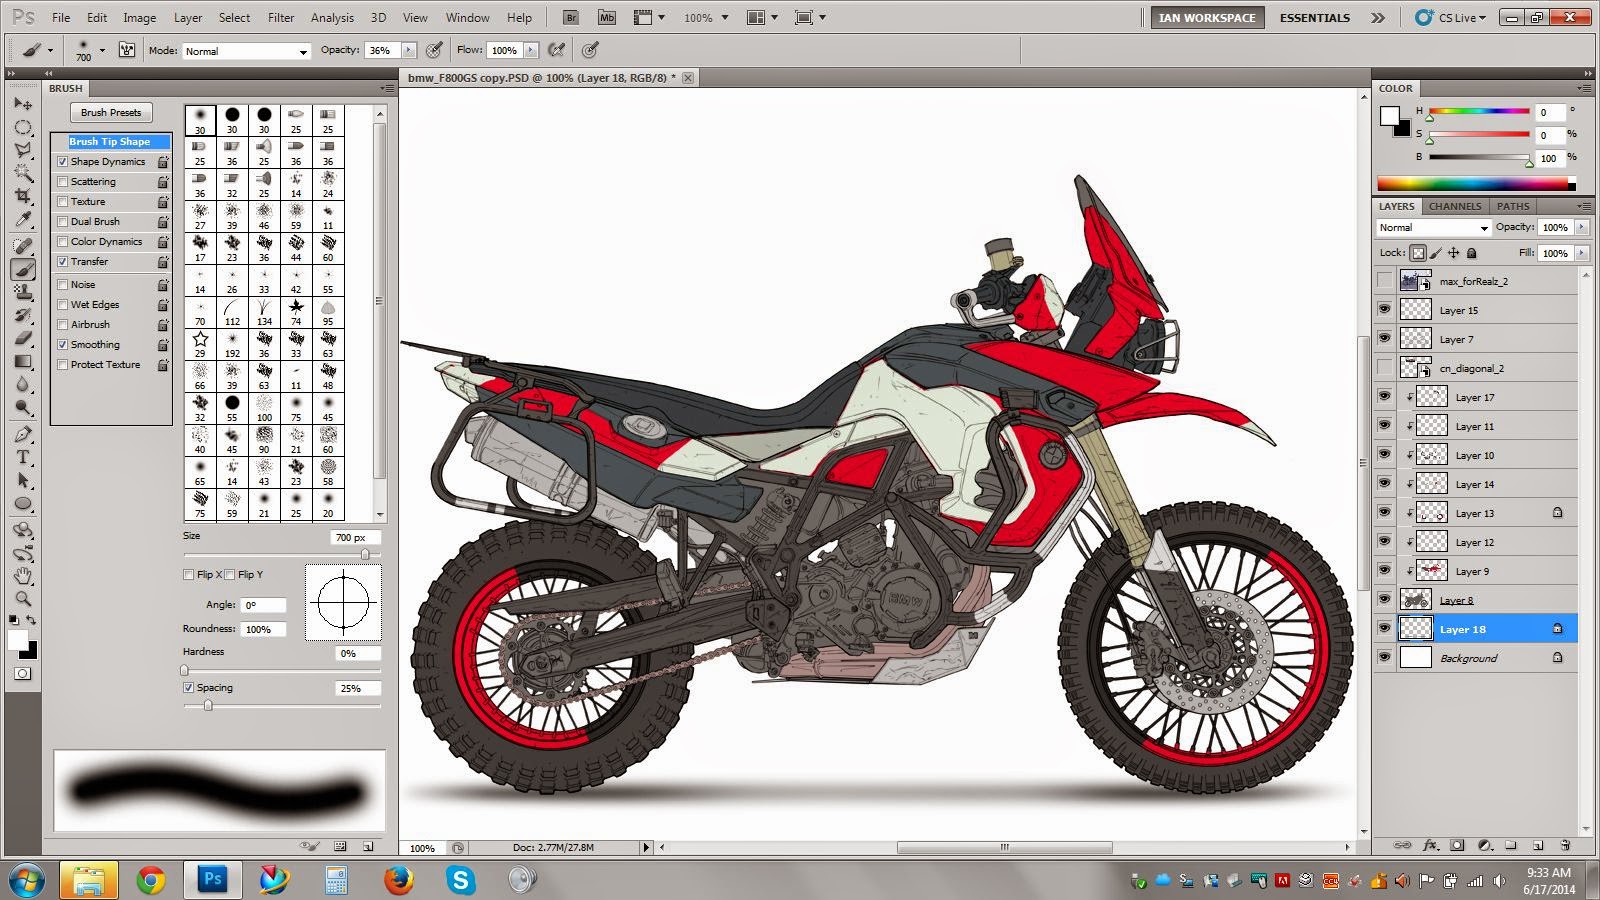Click the foreground color swatch in toolbox

pyautogui.click(x=18, y=640)
